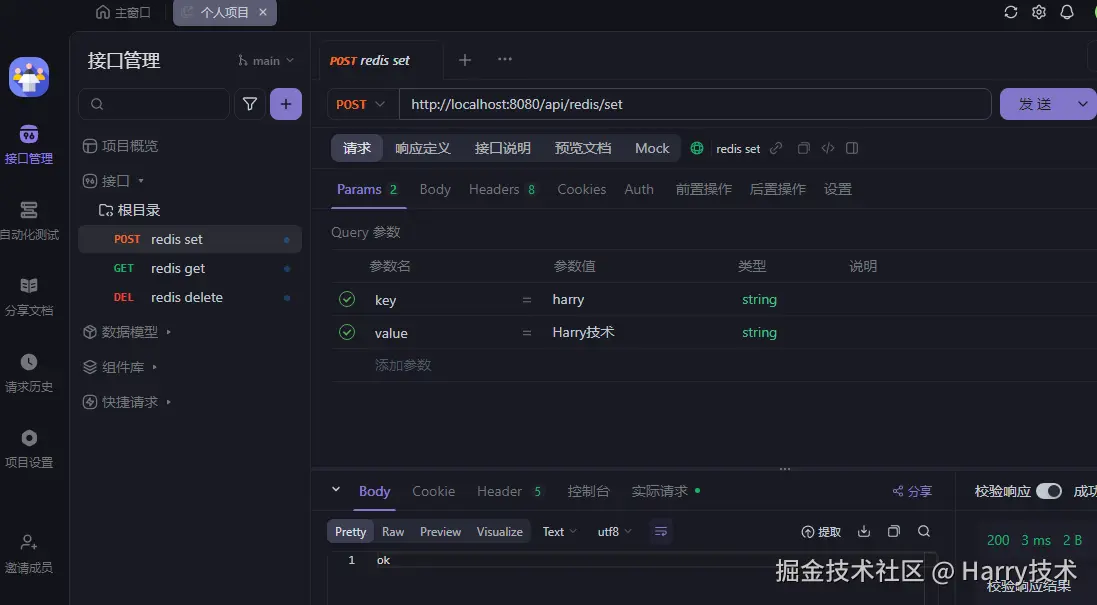
Task: Click the split layout icon
Action: click(x=851, y=148)
